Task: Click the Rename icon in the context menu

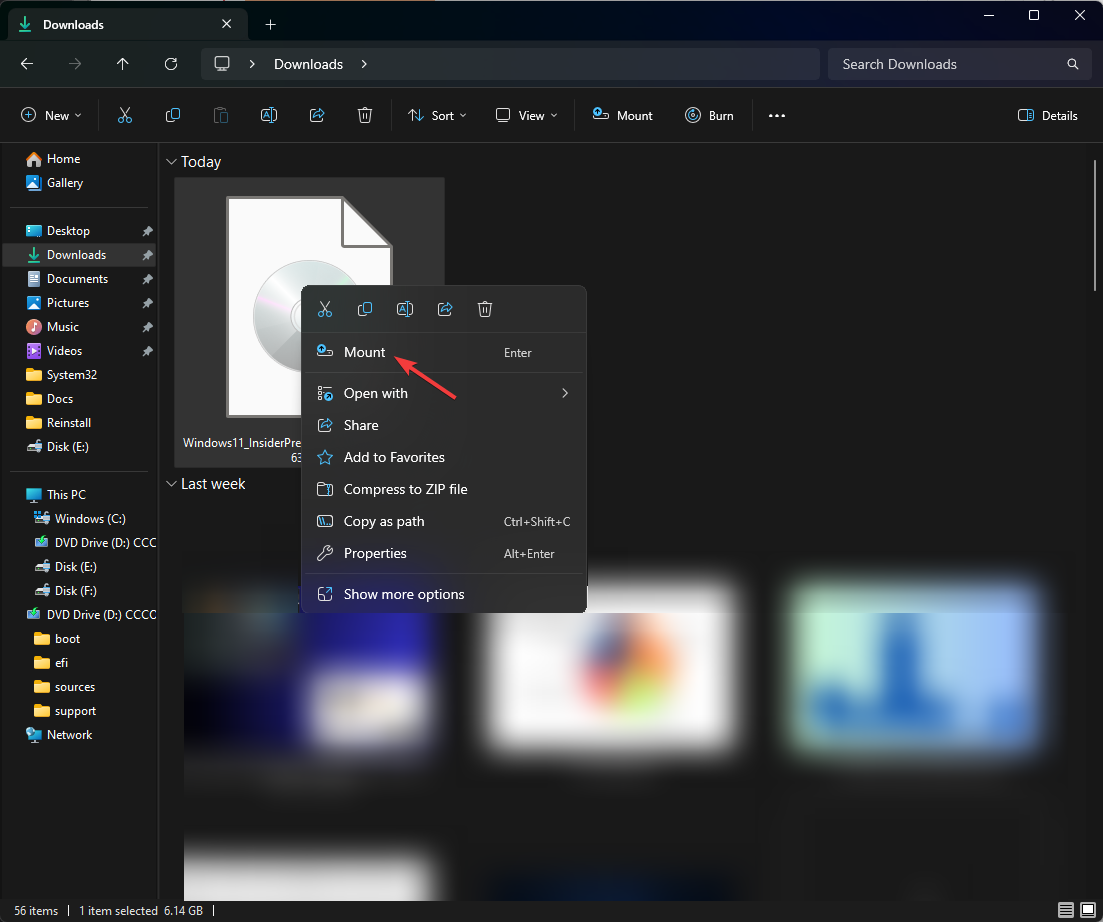Action: pos(405,309)
